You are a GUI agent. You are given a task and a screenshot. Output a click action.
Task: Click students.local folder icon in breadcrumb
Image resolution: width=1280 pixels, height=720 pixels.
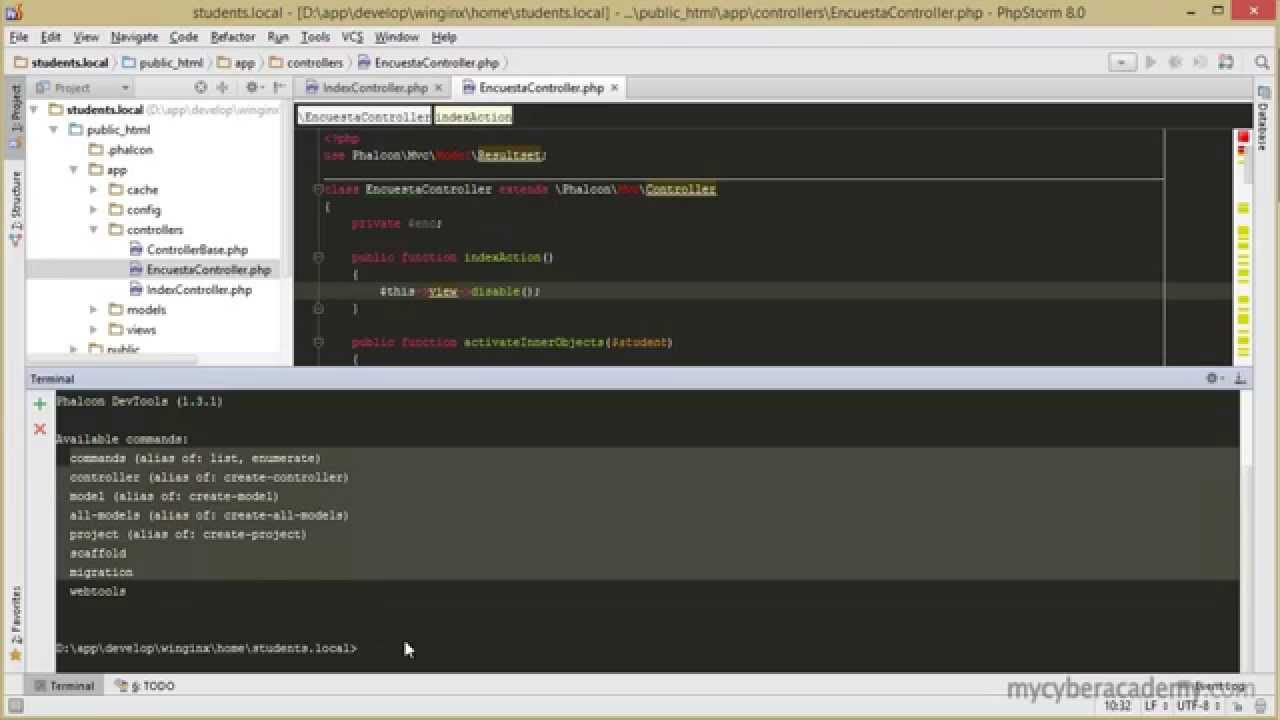click(x=21, y=62)
